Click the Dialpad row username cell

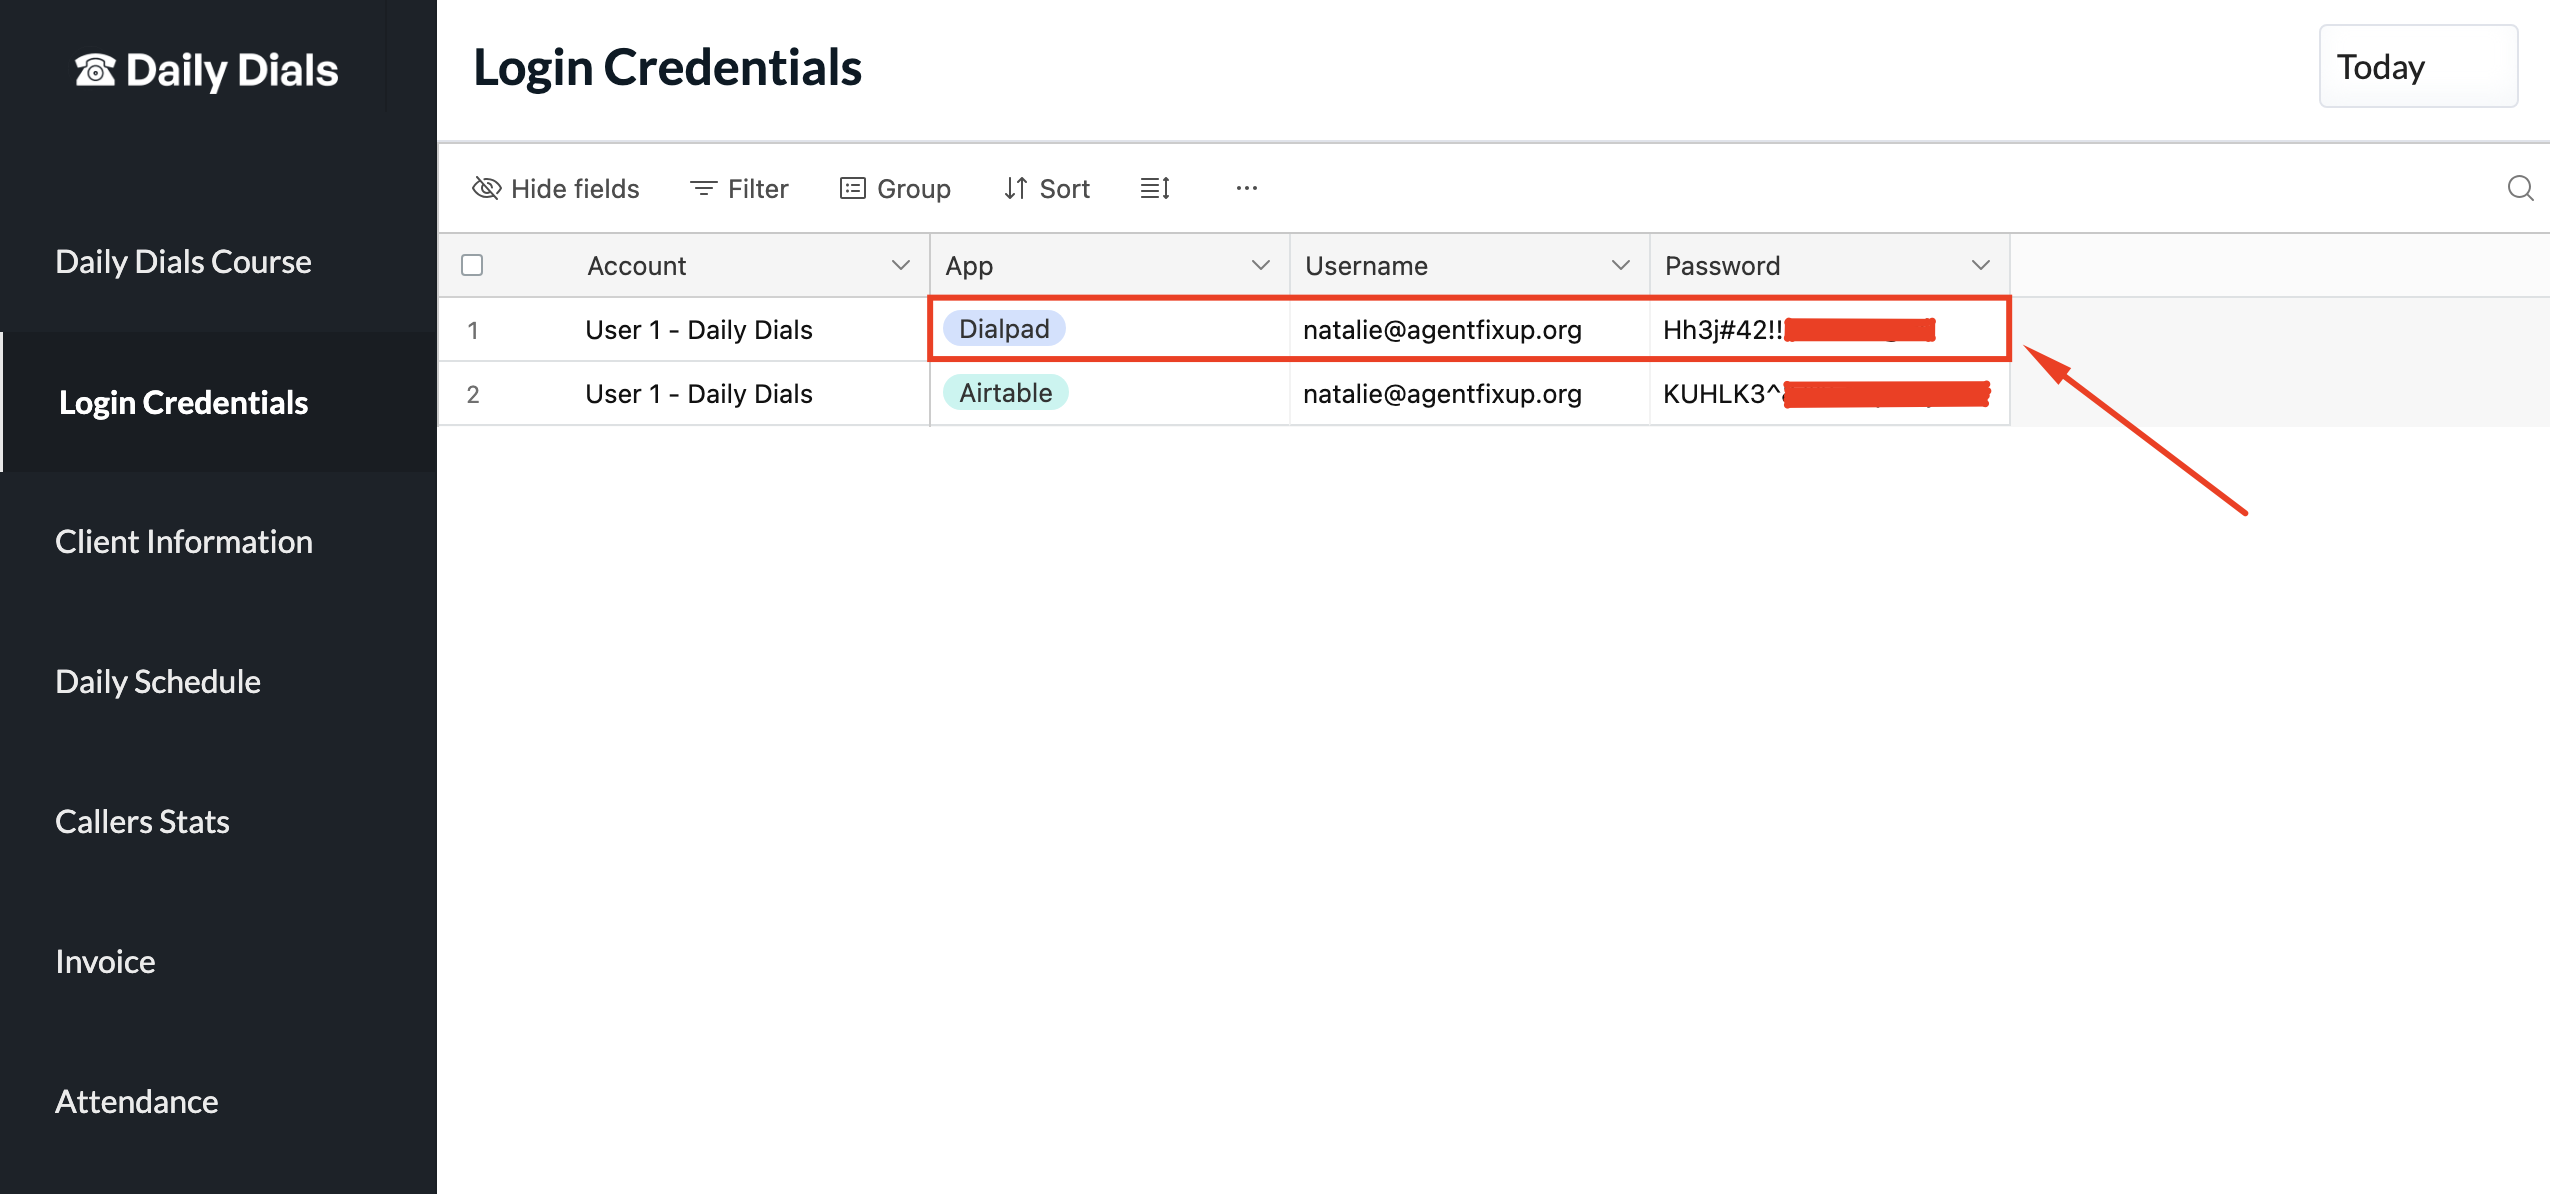click(1442, 330)
